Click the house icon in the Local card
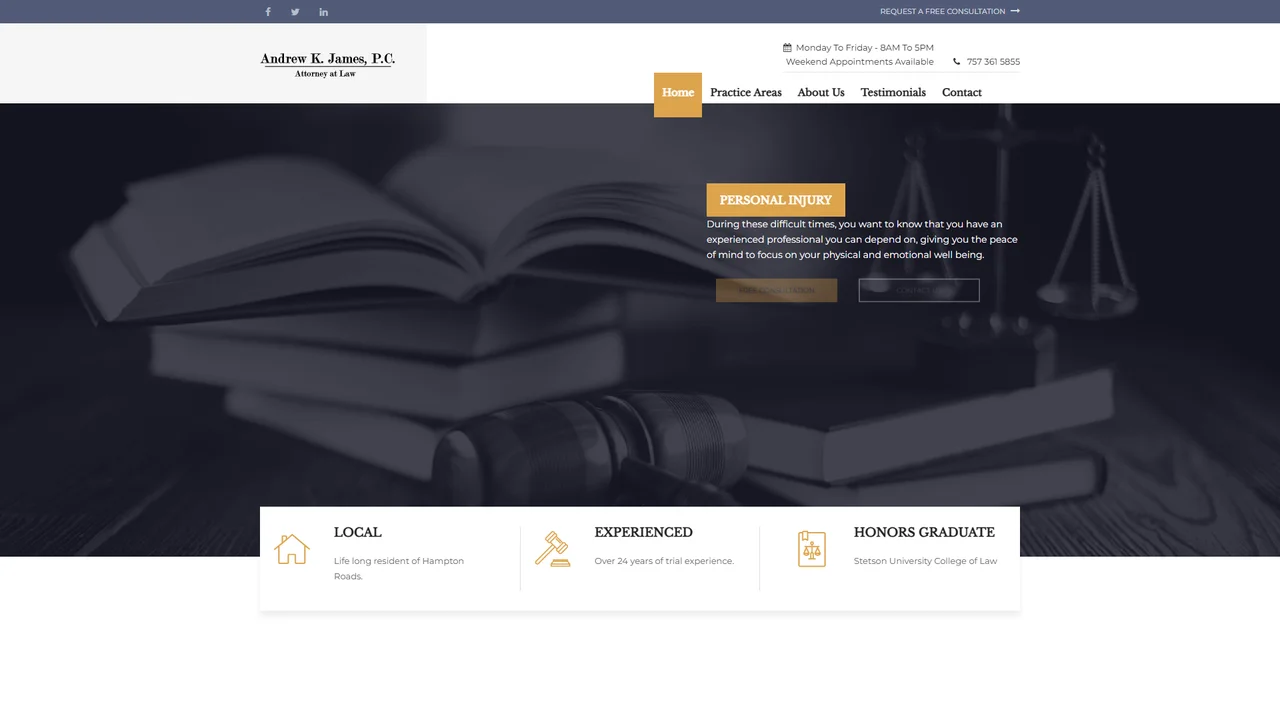 [x=291, y=549]
